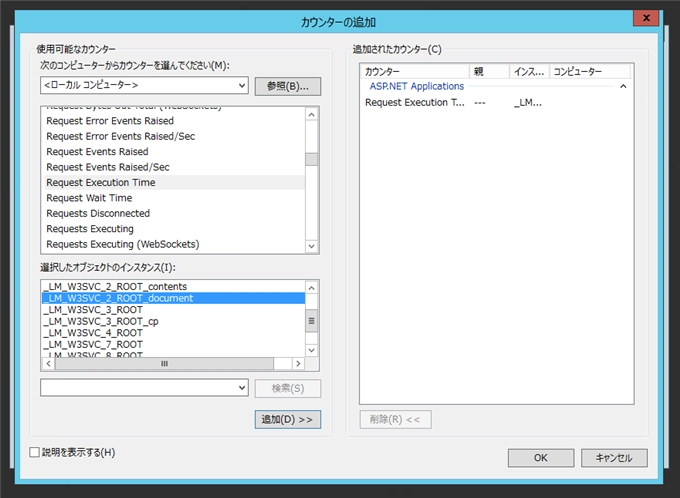Click the カウンター column header
Image resolution: width=680 pixels, height=498 pixels.
point(415,72)
